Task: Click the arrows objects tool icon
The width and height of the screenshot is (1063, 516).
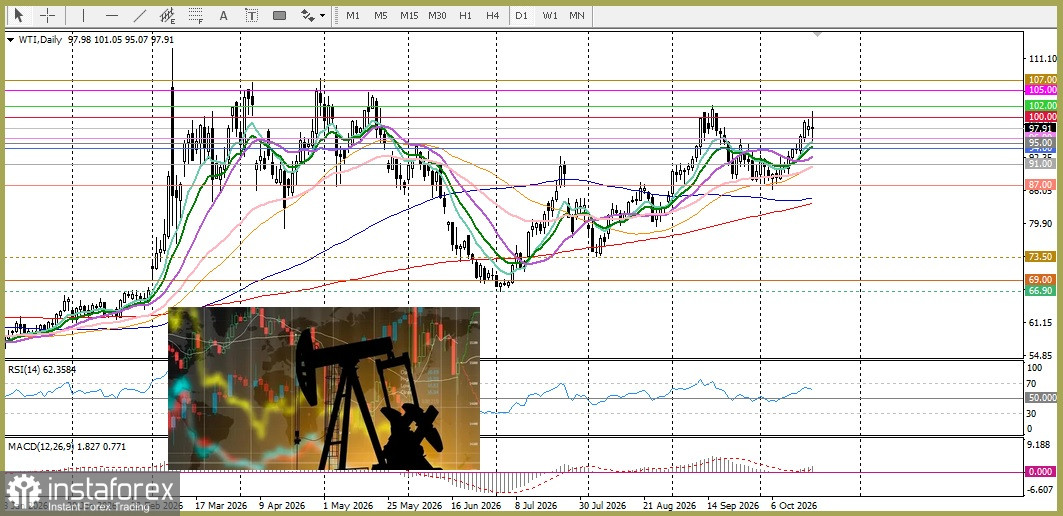Action: tap(308, 15)
